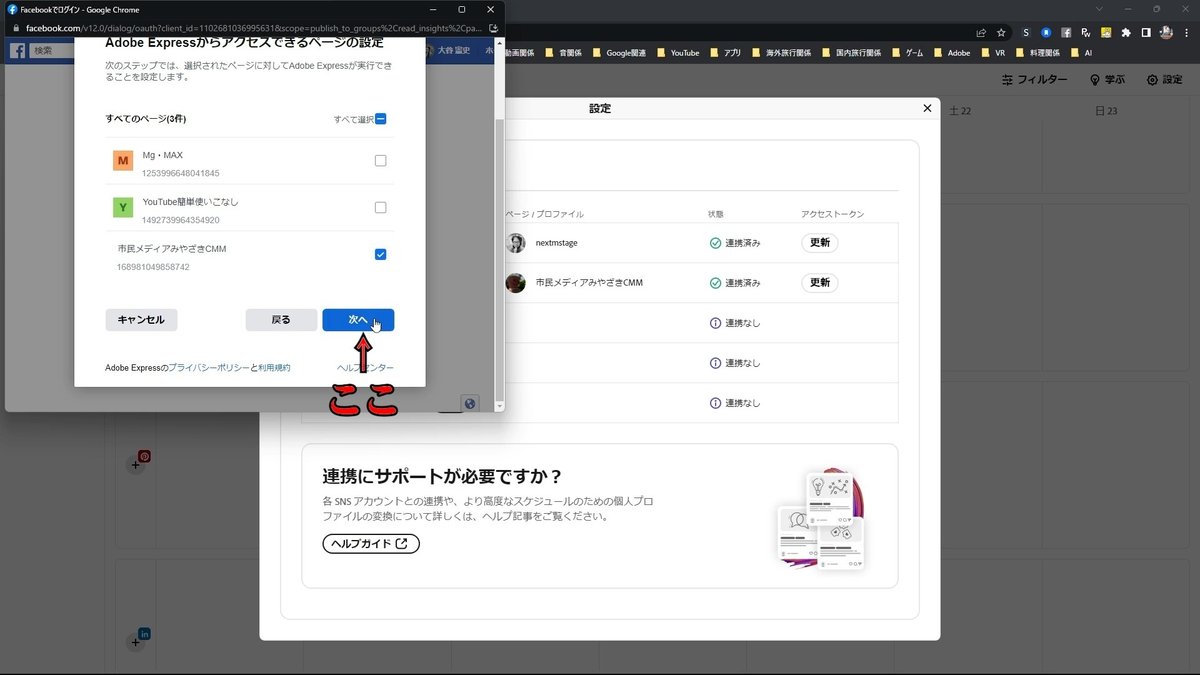Open the YouTube bookmark folder

click(678, 53)
